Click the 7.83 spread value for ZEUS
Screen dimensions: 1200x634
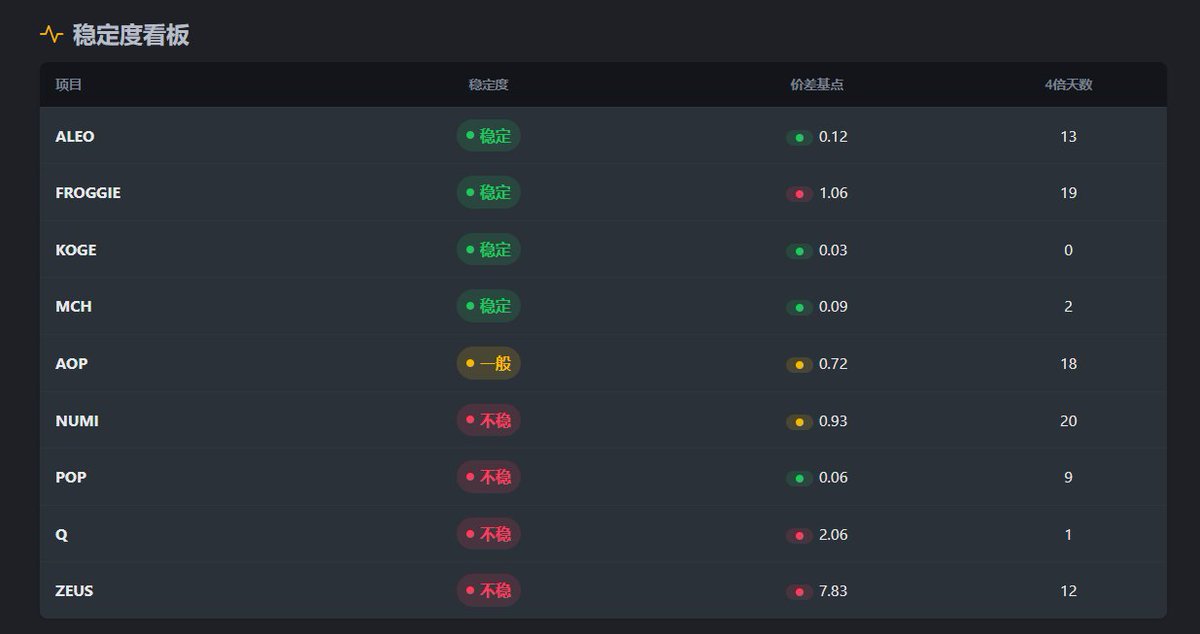[833, 591]
